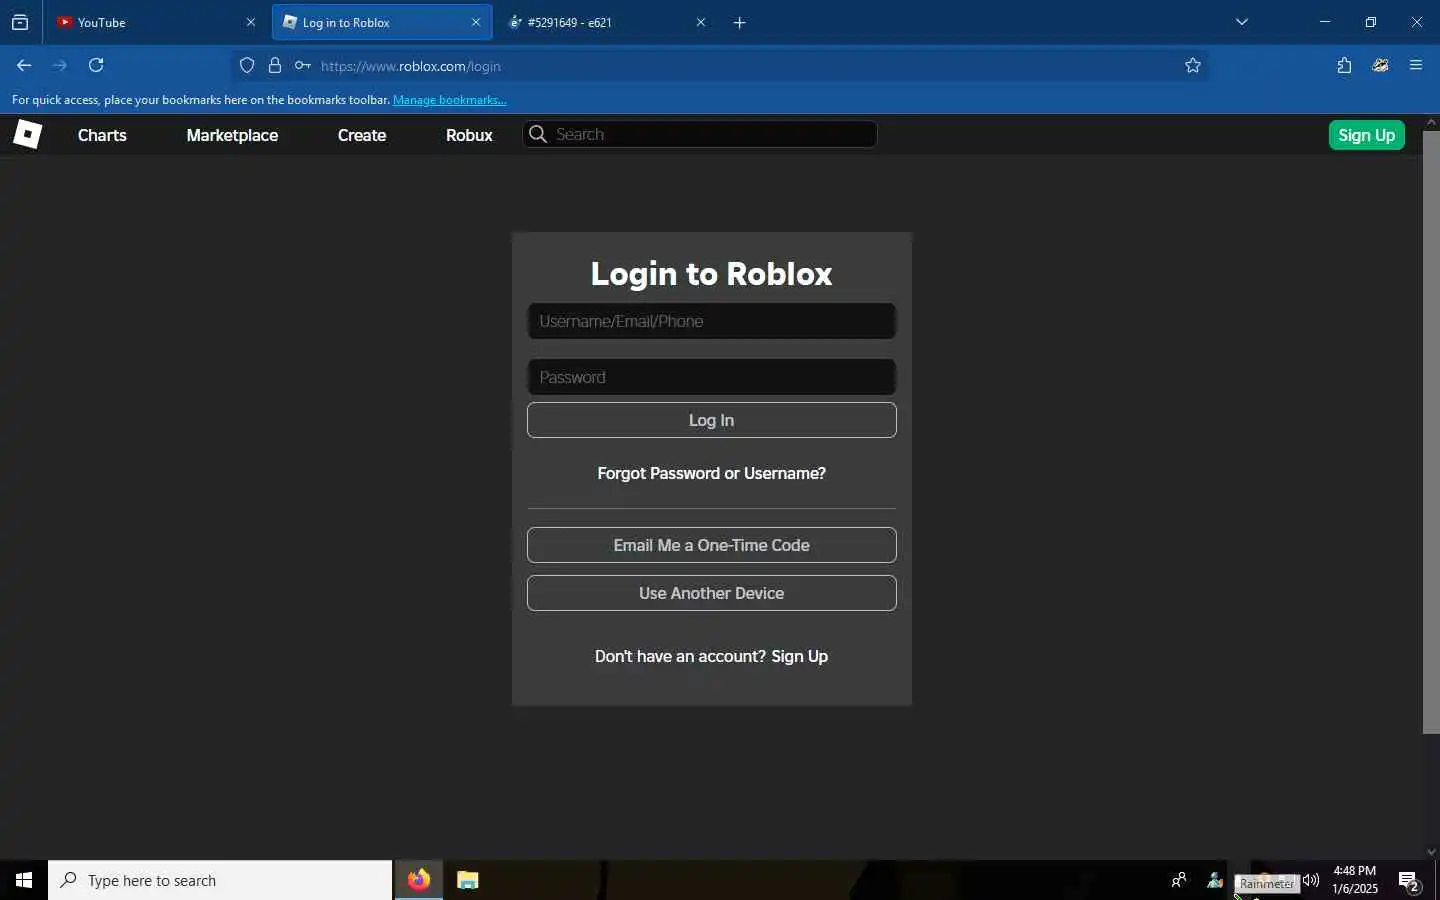This screenshot has width=1440, height=900.
Task: Click the People icon in the taskbar
Action: click(x=1179, y=880)
